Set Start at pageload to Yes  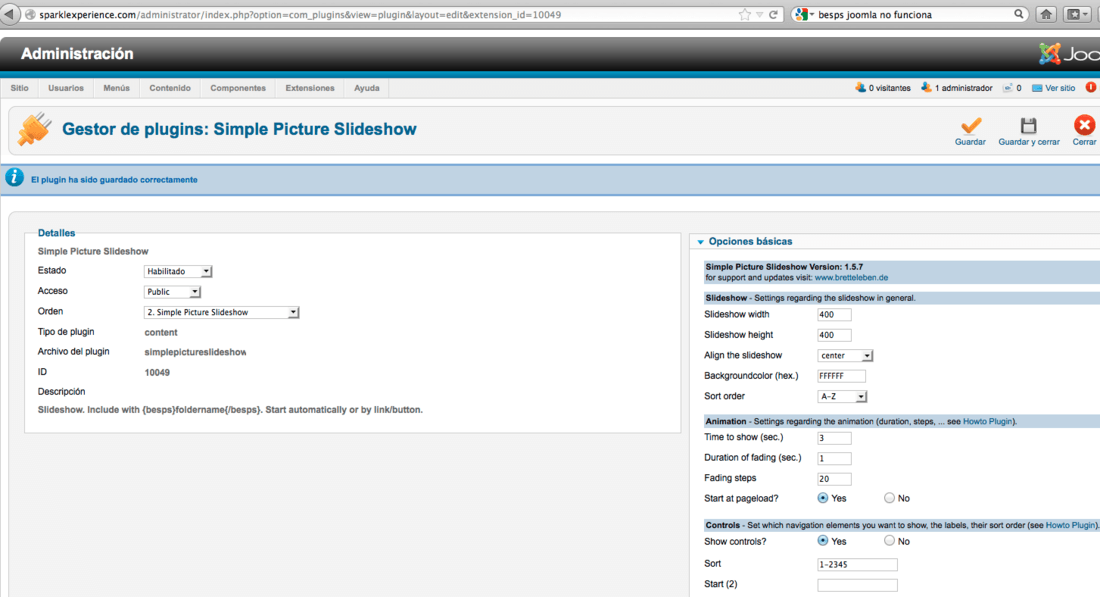pyautogui.click(x=822, y=498)
